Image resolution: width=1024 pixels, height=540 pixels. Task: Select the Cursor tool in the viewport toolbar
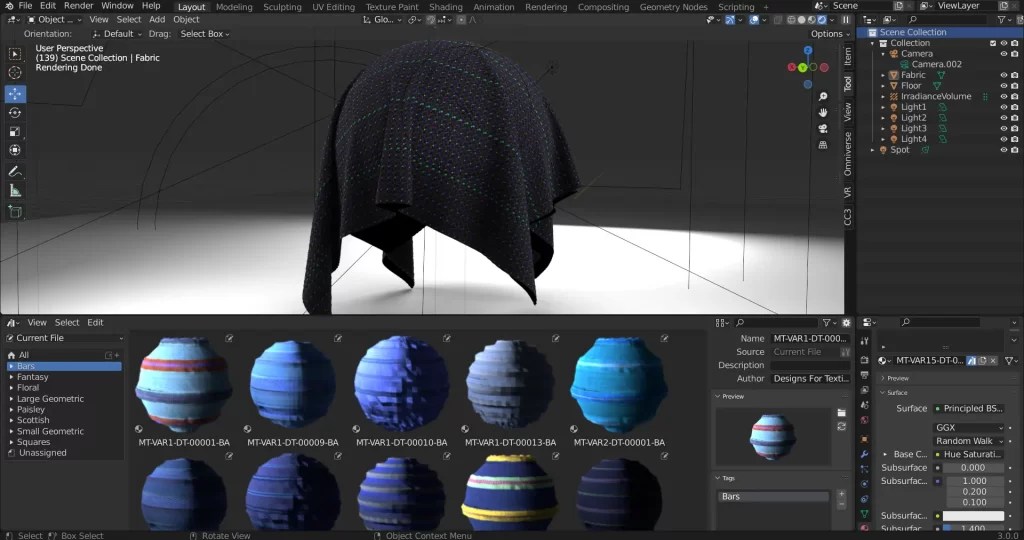point(15,73)
